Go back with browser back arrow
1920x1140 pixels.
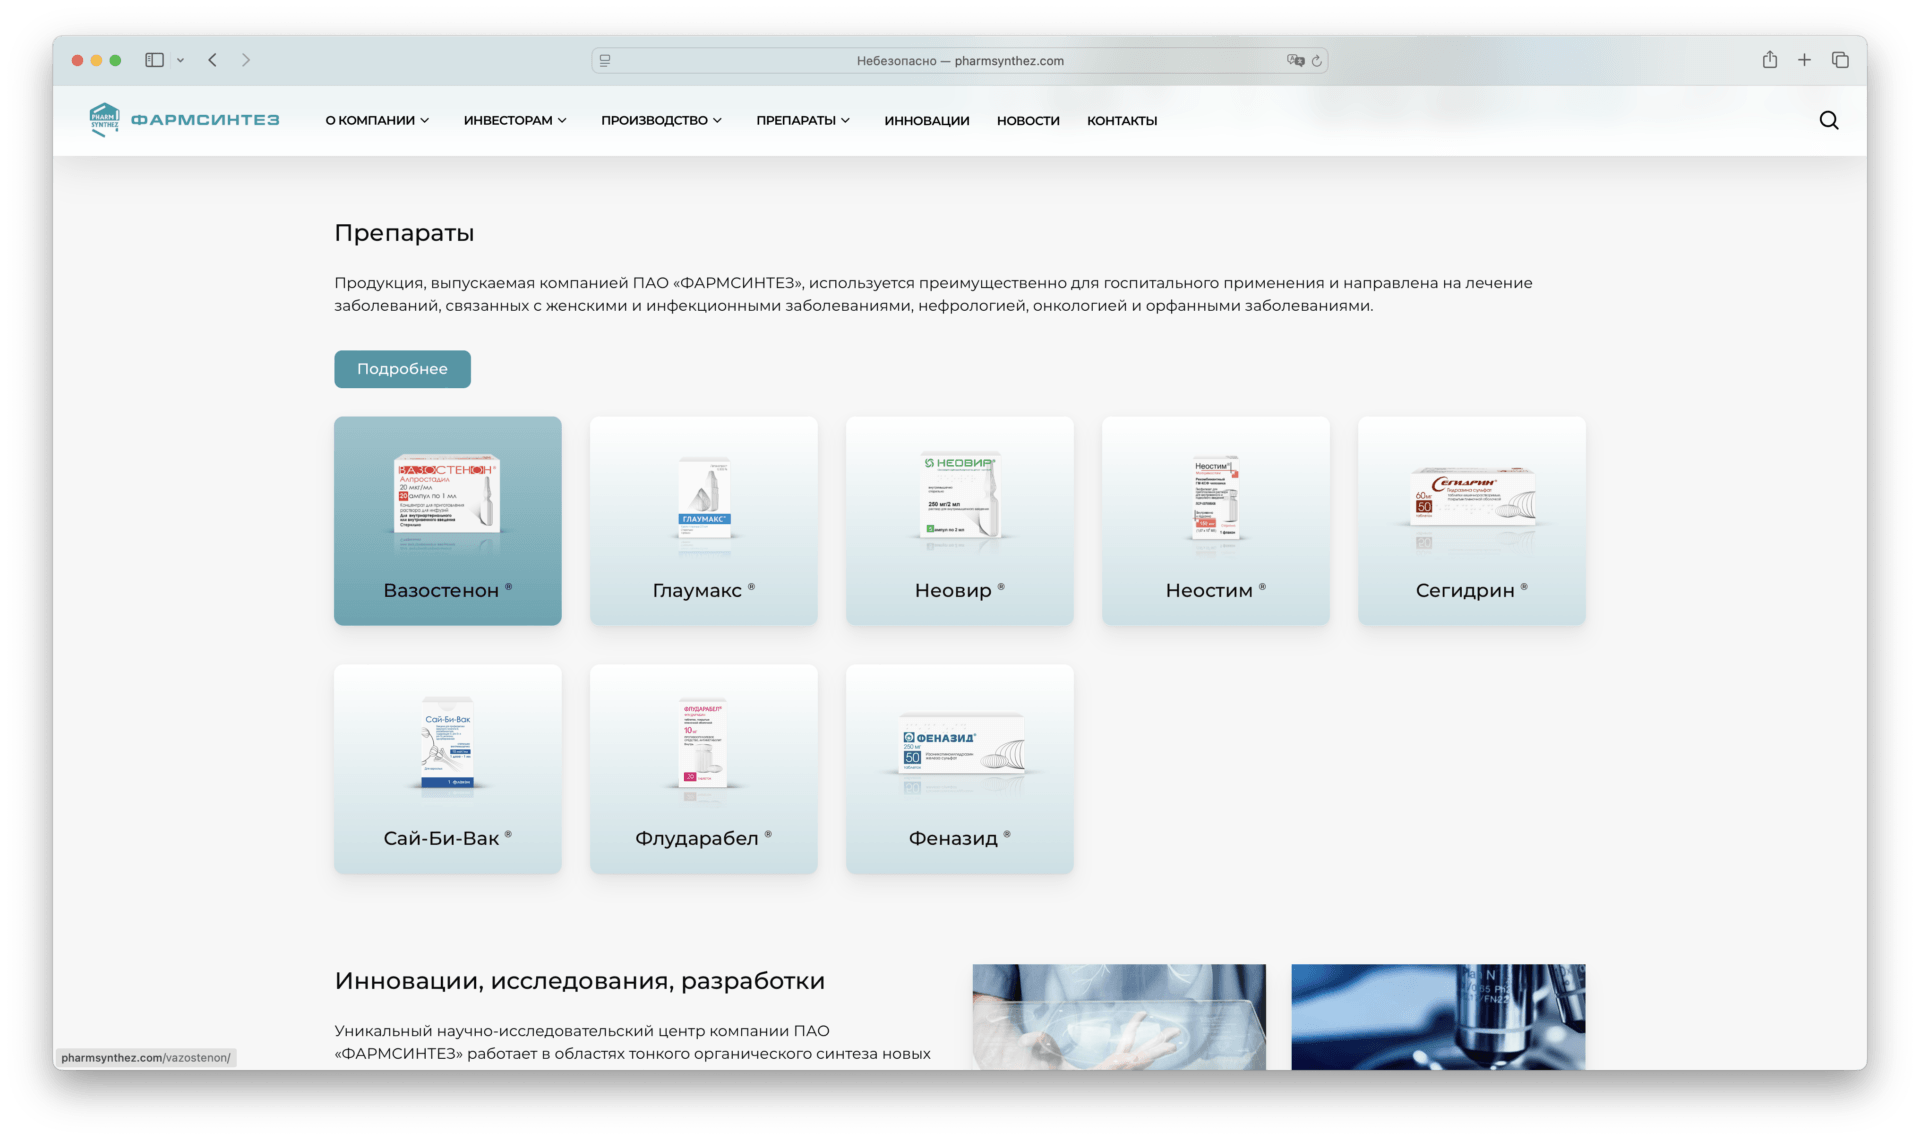213,60
